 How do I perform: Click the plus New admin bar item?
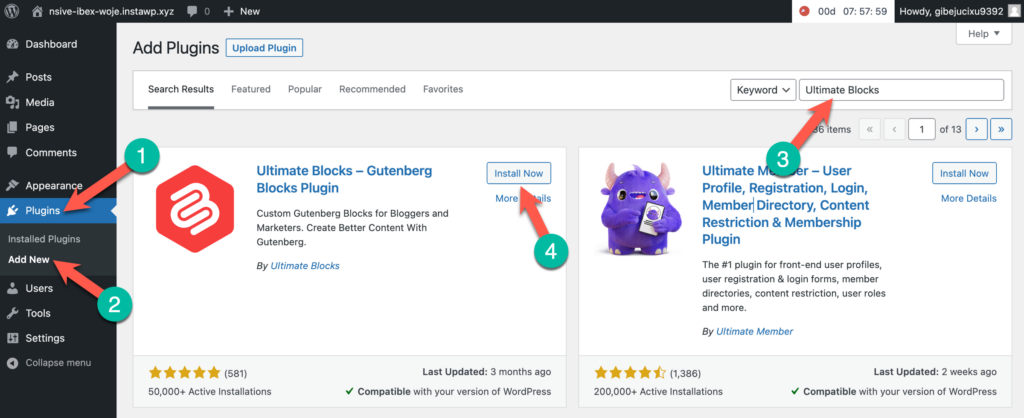242,11
